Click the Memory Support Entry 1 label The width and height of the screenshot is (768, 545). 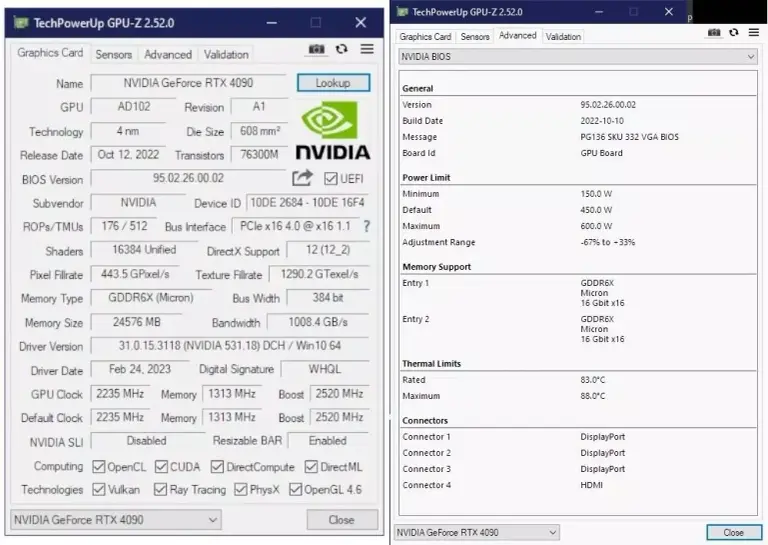415,283
